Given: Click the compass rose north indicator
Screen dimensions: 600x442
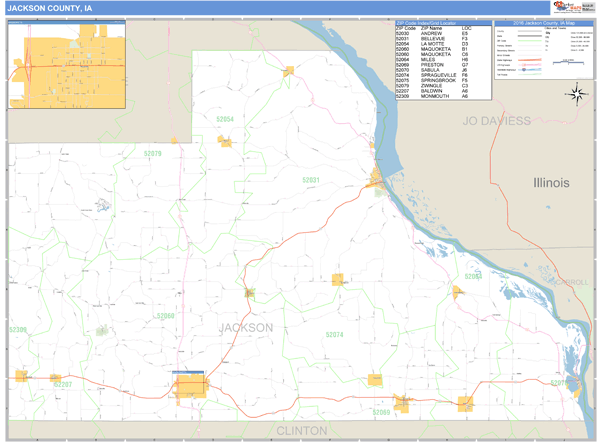Looking at the screenshot, I should (x=577, y=93).
